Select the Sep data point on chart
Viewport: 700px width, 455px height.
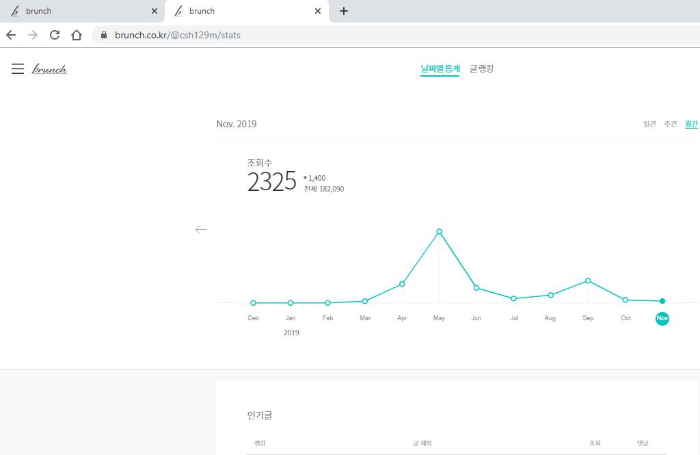pyautogui.click(x=588, y=281)
